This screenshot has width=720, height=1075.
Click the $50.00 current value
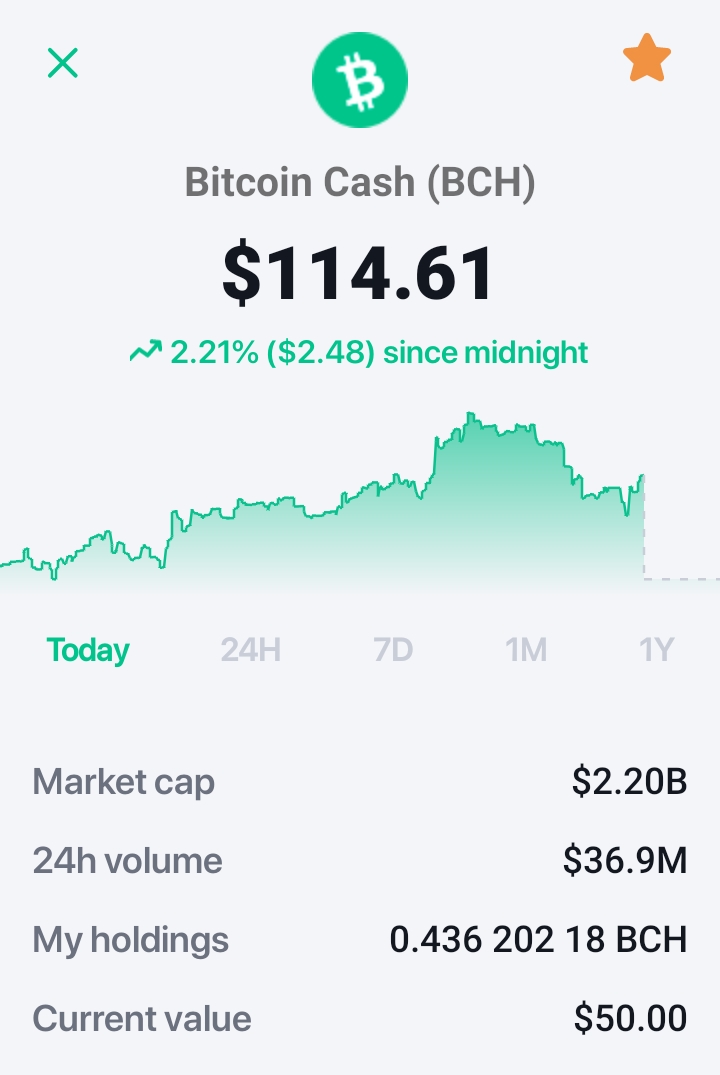click(x=630, y=1017)
